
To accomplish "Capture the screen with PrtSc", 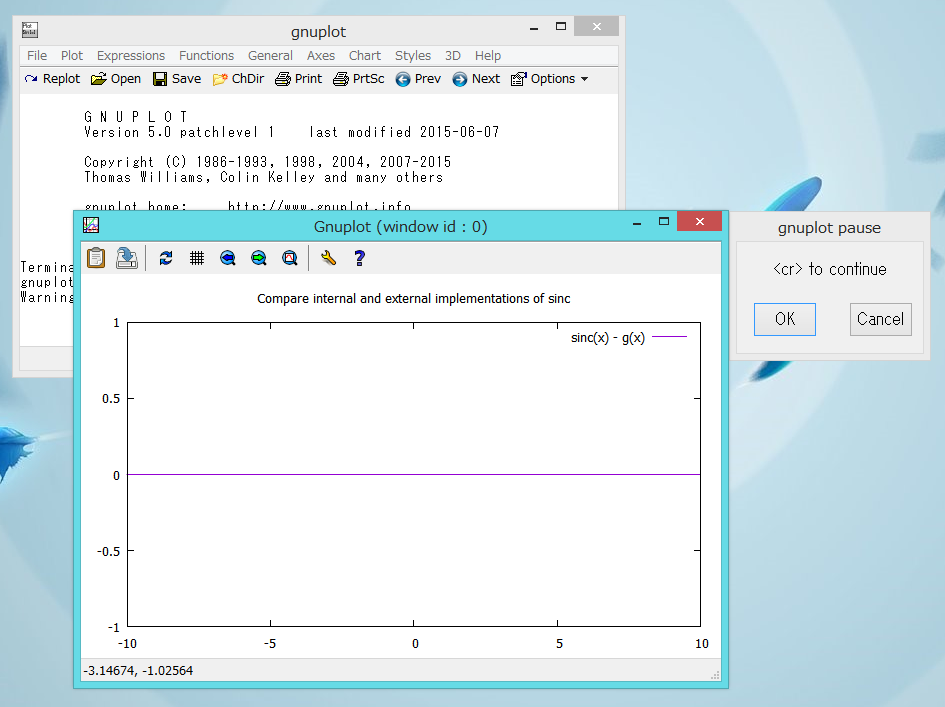I will point(358,79).
